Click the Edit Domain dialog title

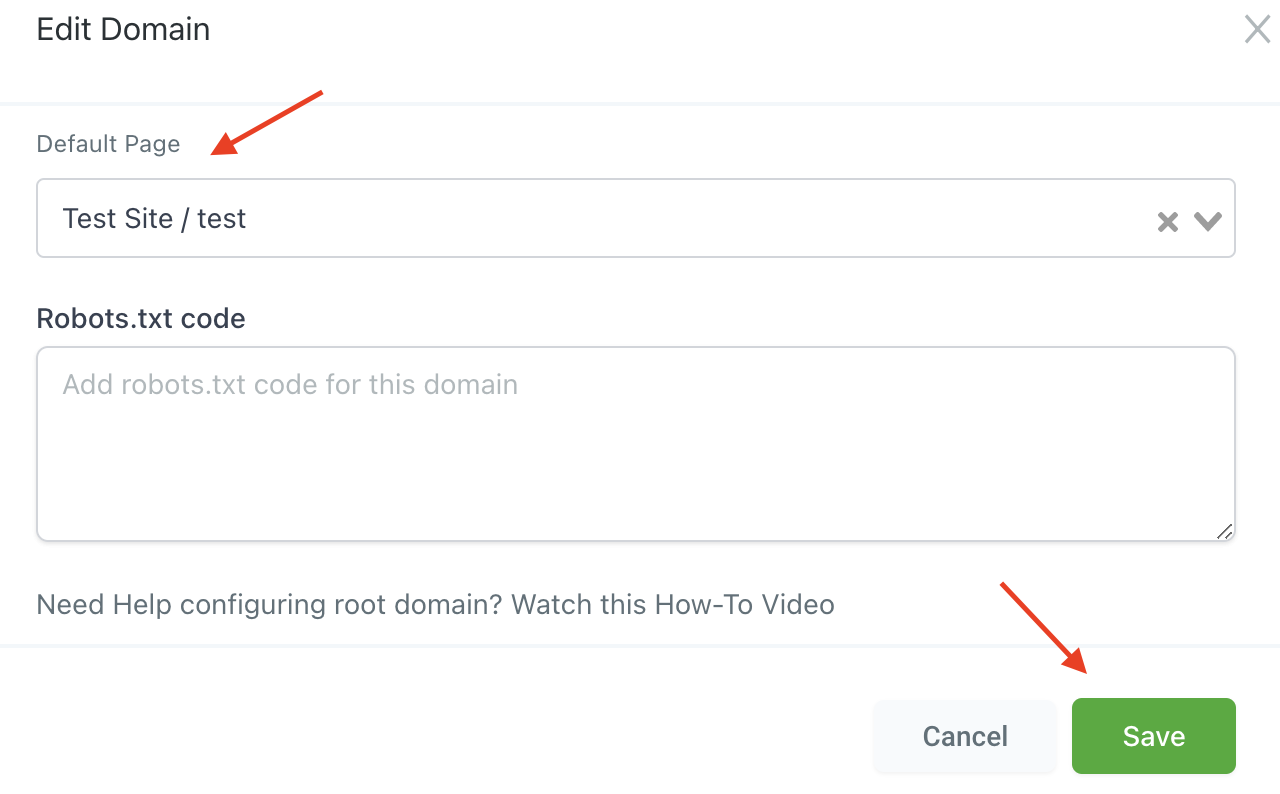[123, 29]
